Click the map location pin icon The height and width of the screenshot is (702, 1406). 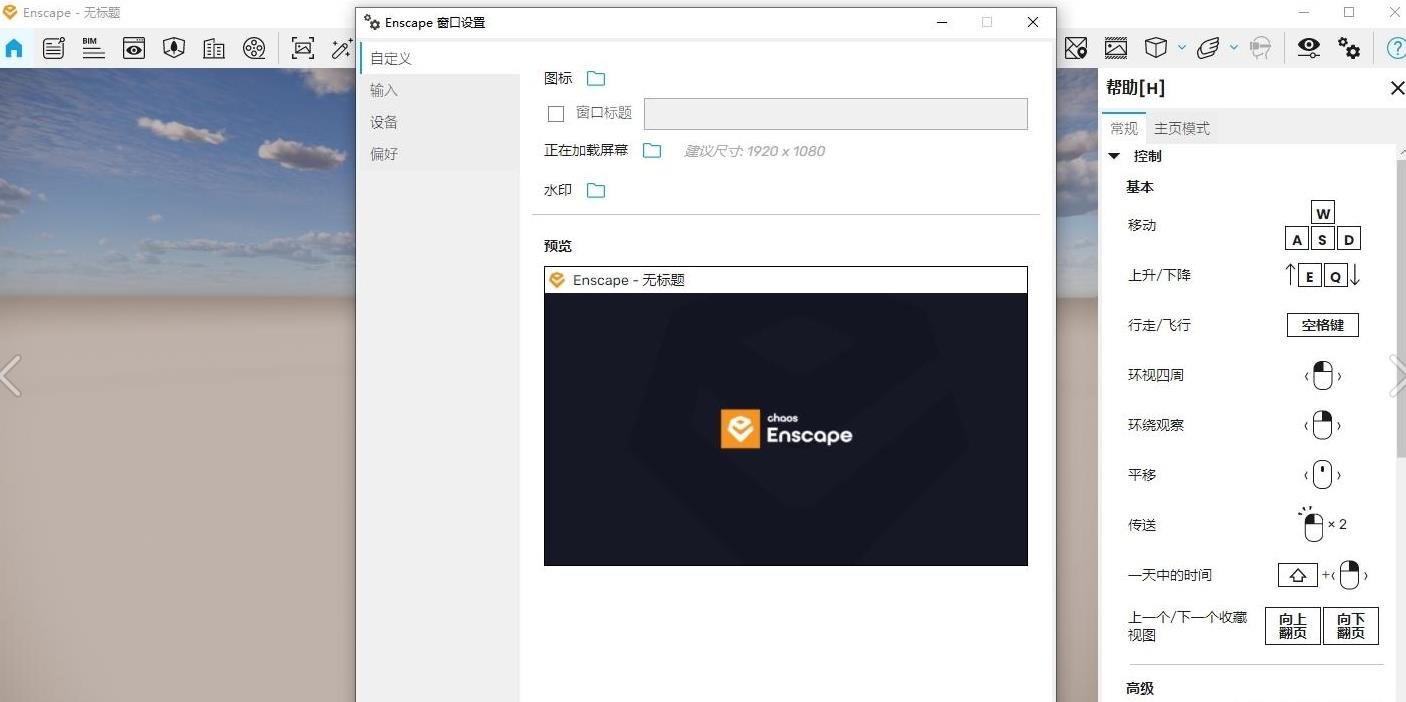(1076, 47)
